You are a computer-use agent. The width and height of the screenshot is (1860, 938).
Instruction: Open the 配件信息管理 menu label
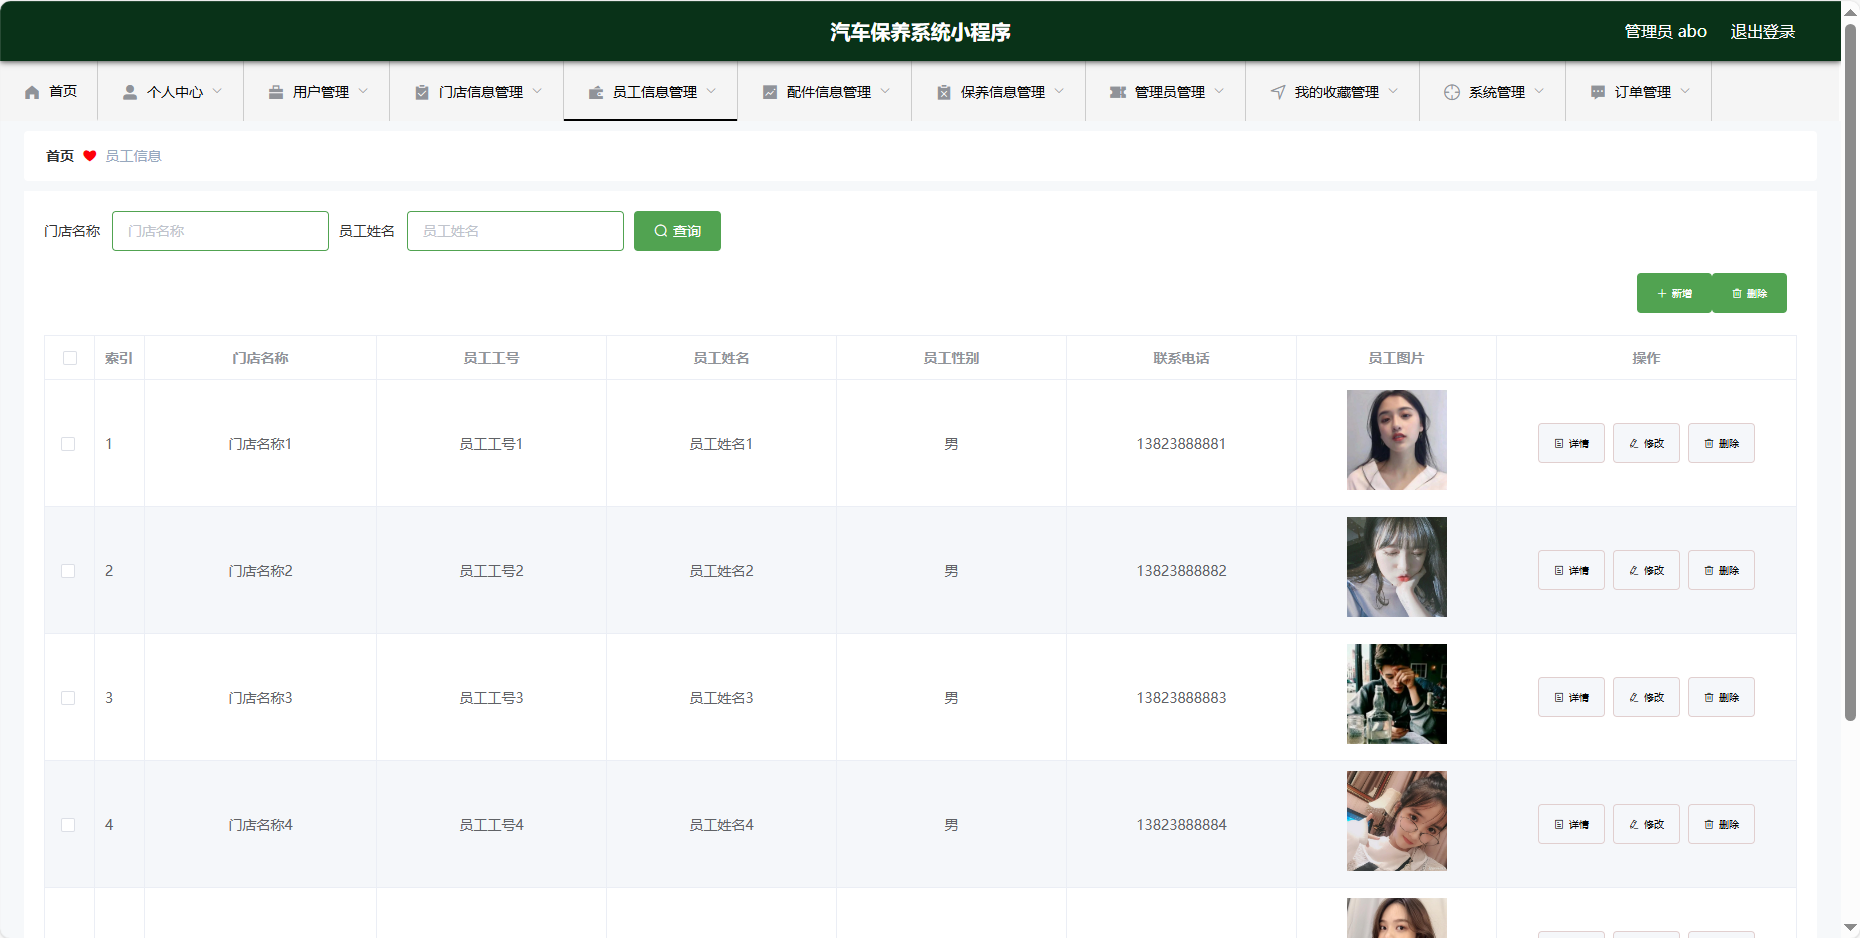pyautogui.click(x=829, y=92)
